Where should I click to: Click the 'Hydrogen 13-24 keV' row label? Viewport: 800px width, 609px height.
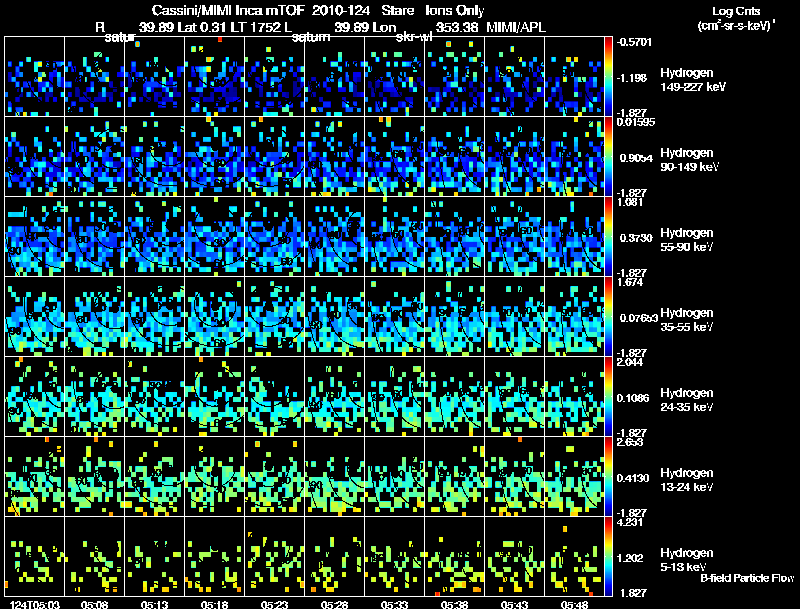coord(687,480)
